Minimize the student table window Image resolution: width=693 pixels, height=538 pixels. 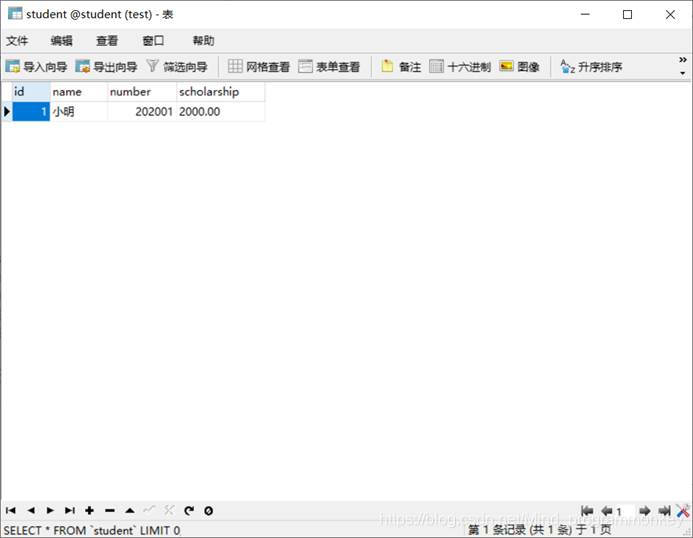pyautogui.click(x=585, y=14)
